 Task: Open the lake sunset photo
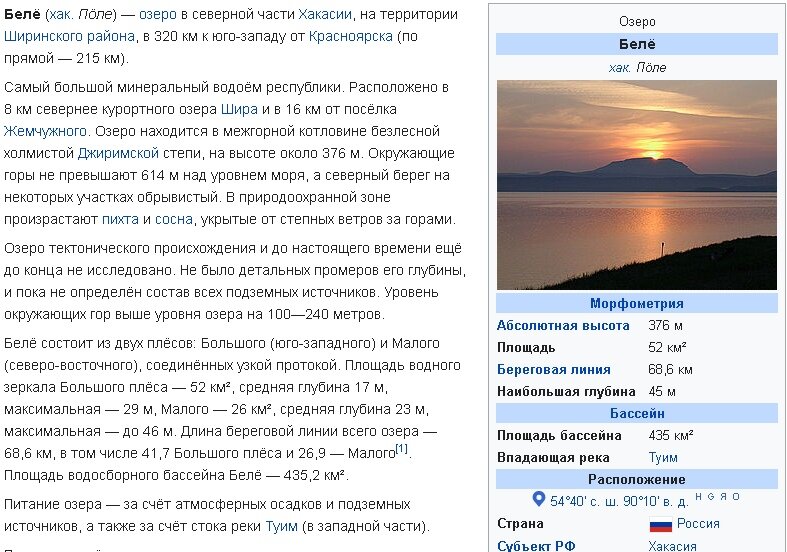pyautogui.click(x=636, y=185)
